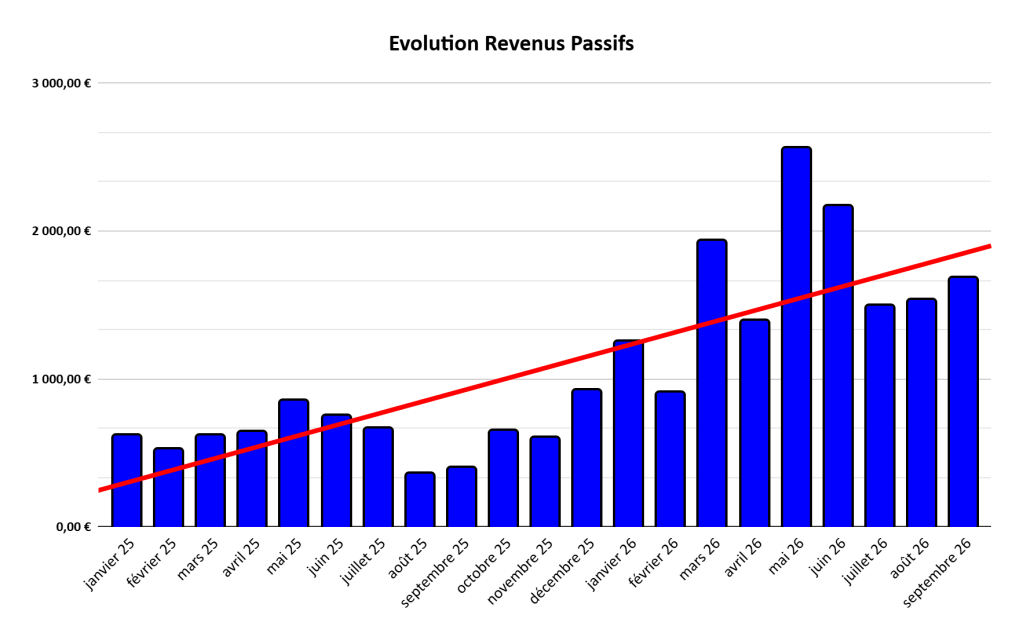Click the mars 25 axis label

198,560
